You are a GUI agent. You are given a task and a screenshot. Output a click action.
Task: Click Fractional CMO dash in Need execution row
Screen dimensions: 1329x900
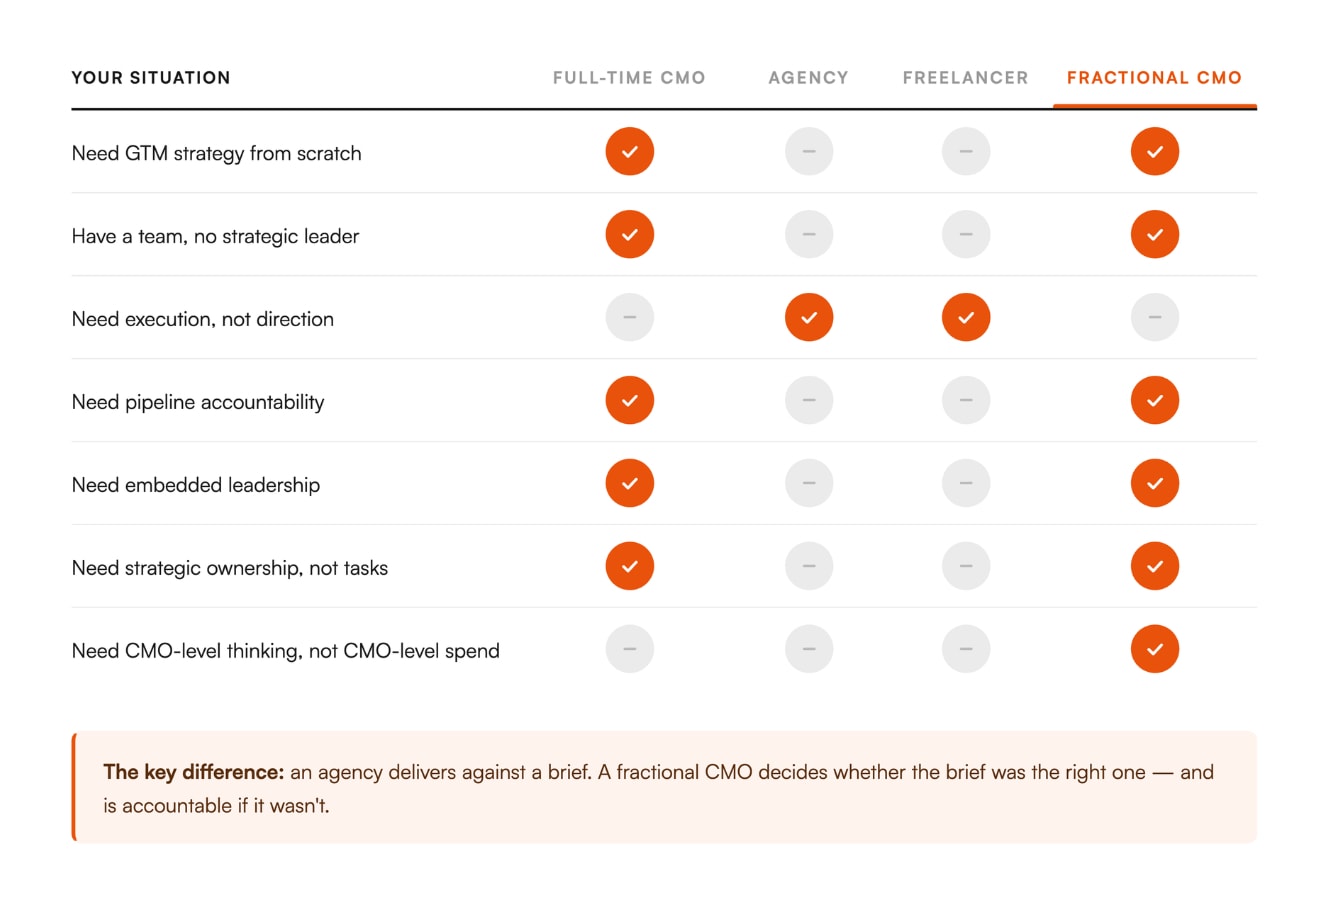(x=1154, y=318)
